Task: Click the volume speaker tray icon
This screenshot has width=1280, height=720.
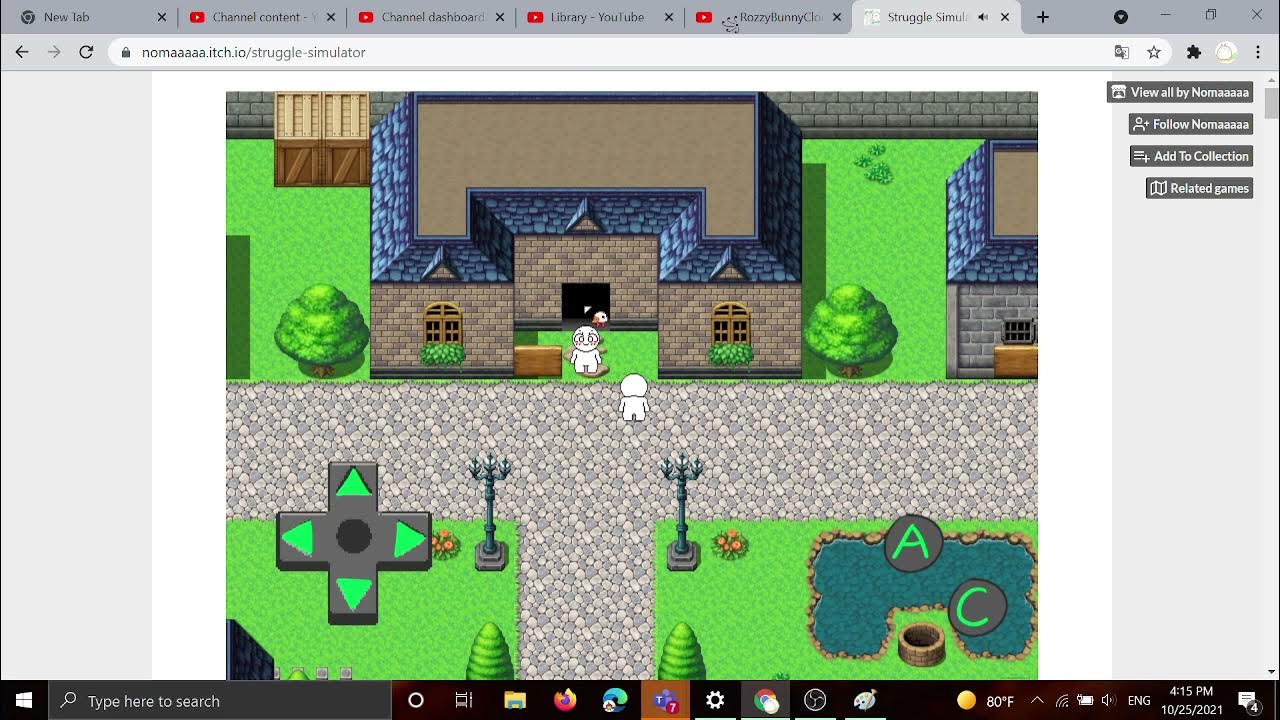Action: click(x=1108, y=700)
